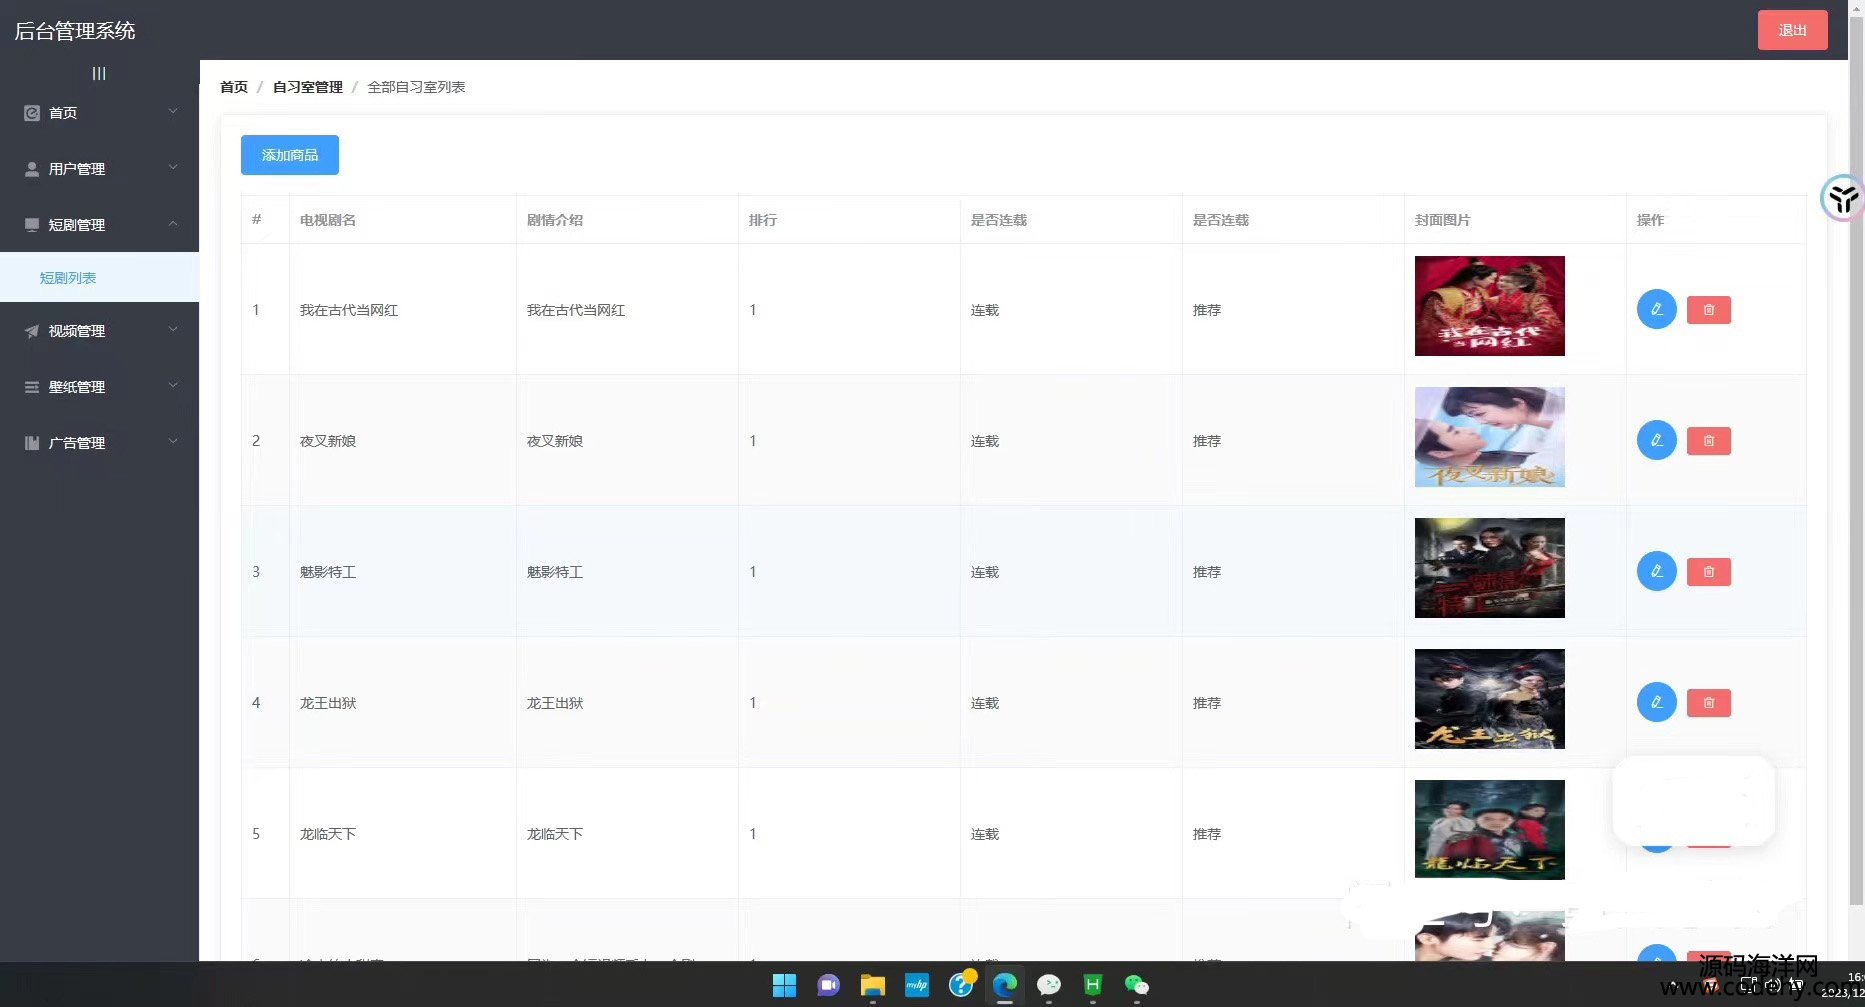
Task: Click the red 退出 button
Action: click(x=1792, y=30)
